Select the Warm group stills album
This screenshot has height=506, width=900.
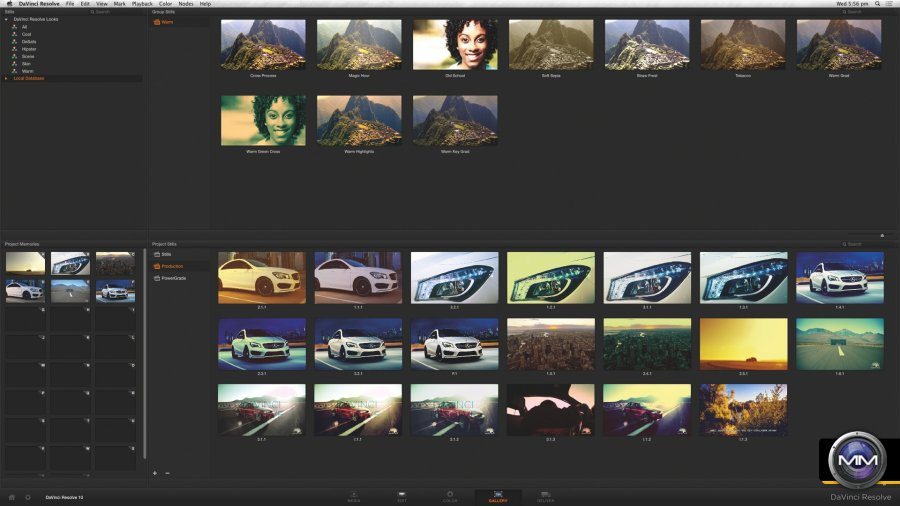166,21
